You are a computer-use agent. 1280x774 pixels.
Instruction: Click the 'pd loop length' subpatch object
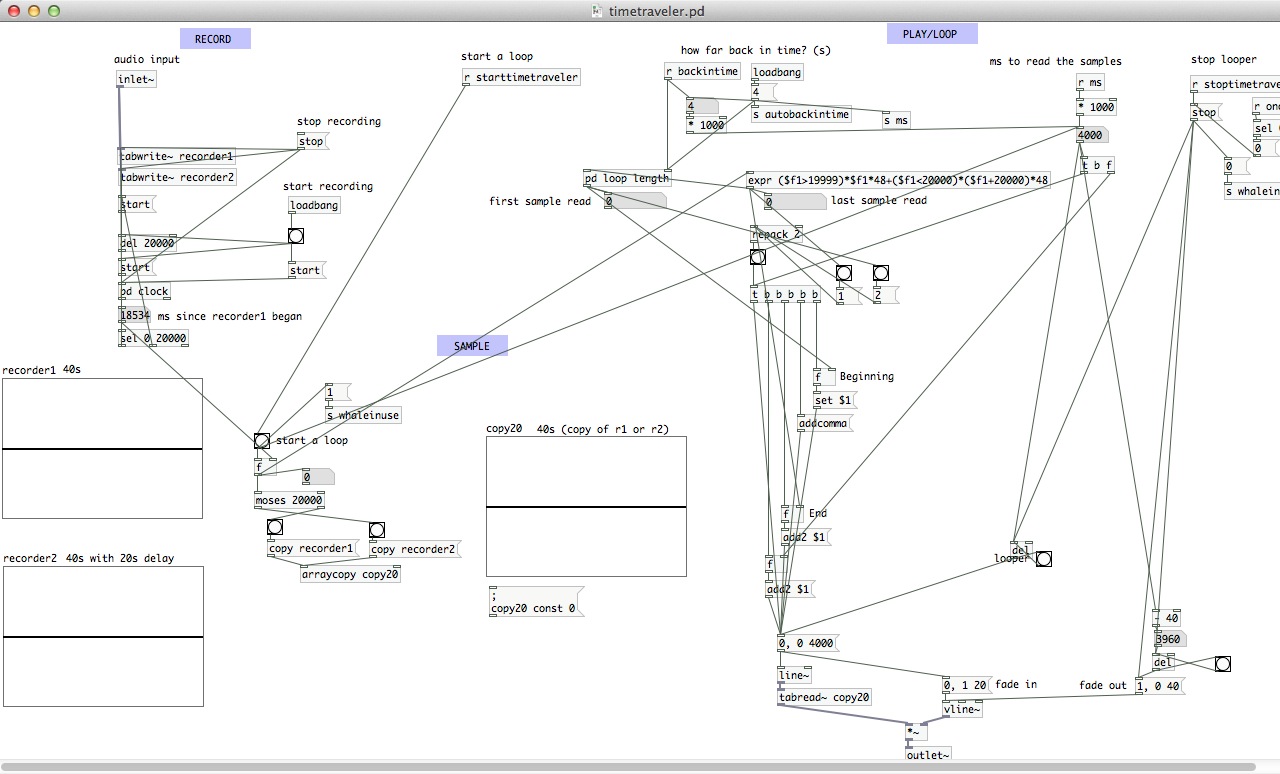click(627, 179)
